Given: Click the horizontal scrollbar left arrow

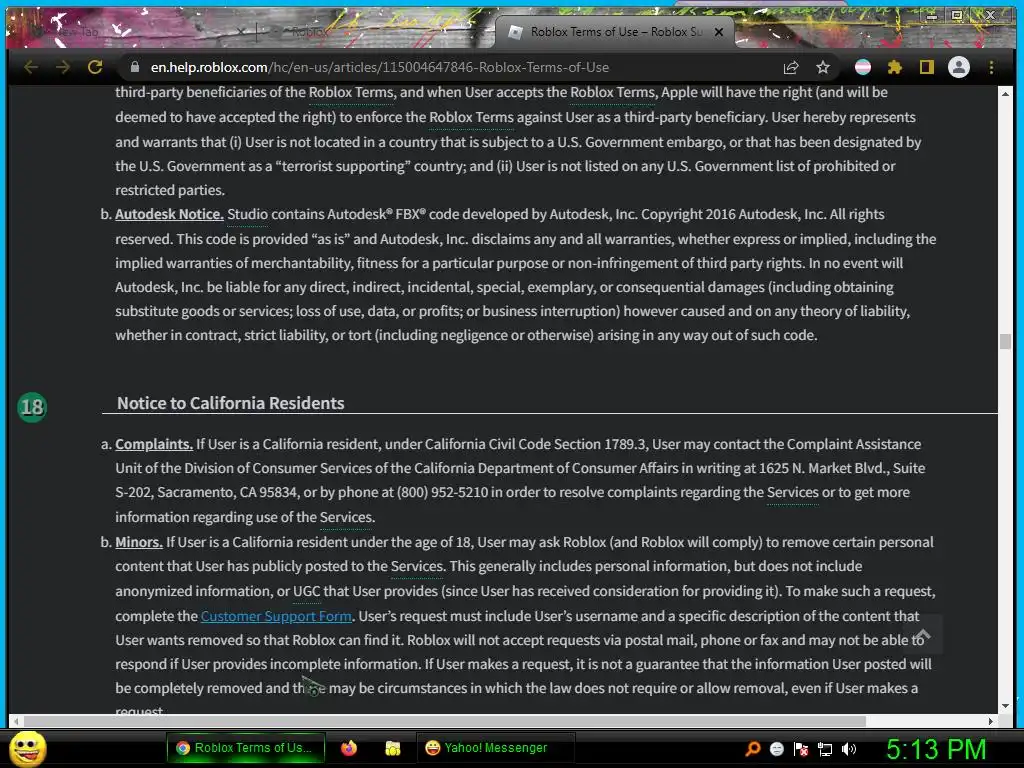Looking at the screenshot, I should pyautogui.click(x=16, y=721).
